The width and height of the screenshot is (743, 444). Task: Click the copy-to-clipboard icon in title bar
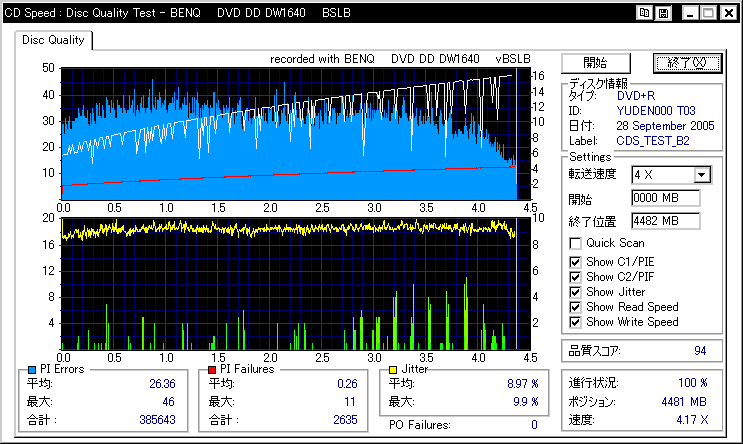pyautogui.click(x=644, y=13)
